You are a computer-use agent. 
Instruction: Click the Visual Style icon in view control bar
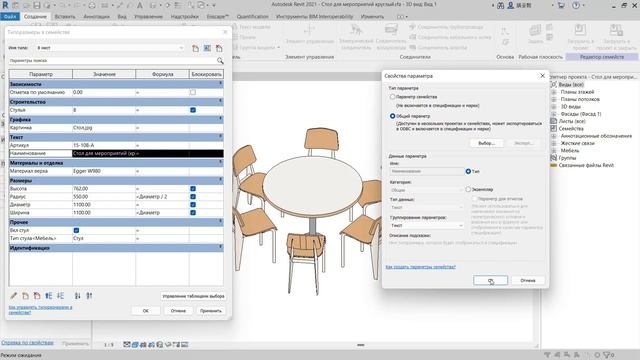(135, 344)
